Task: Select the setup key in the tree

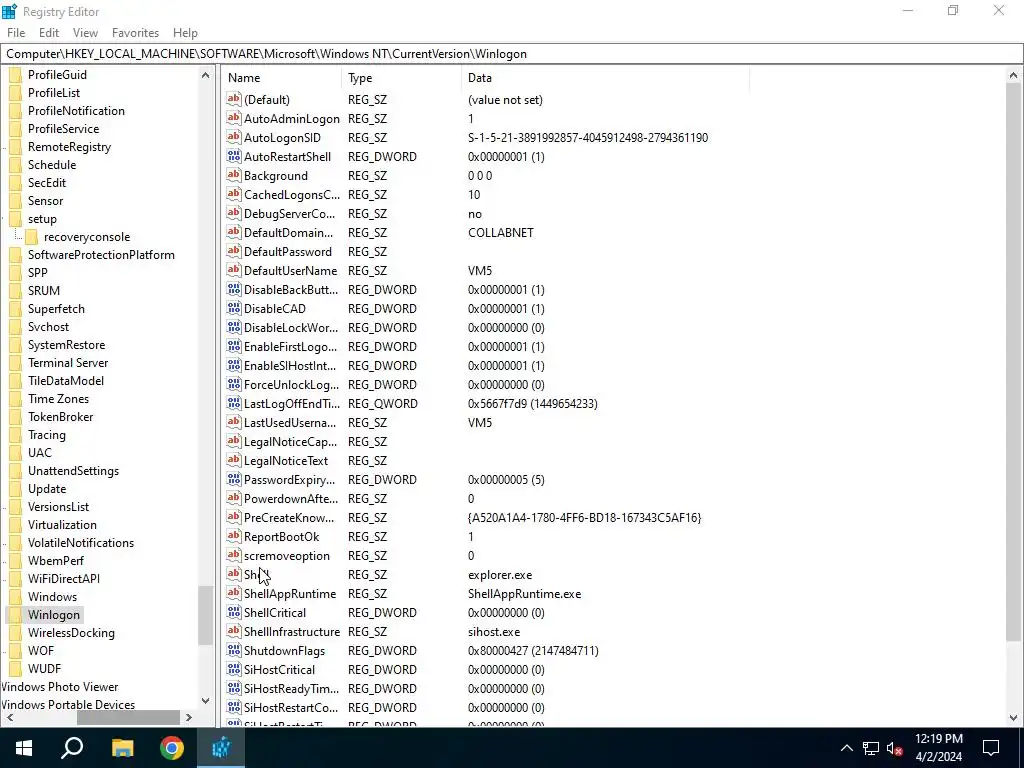Action: point(42,219)
